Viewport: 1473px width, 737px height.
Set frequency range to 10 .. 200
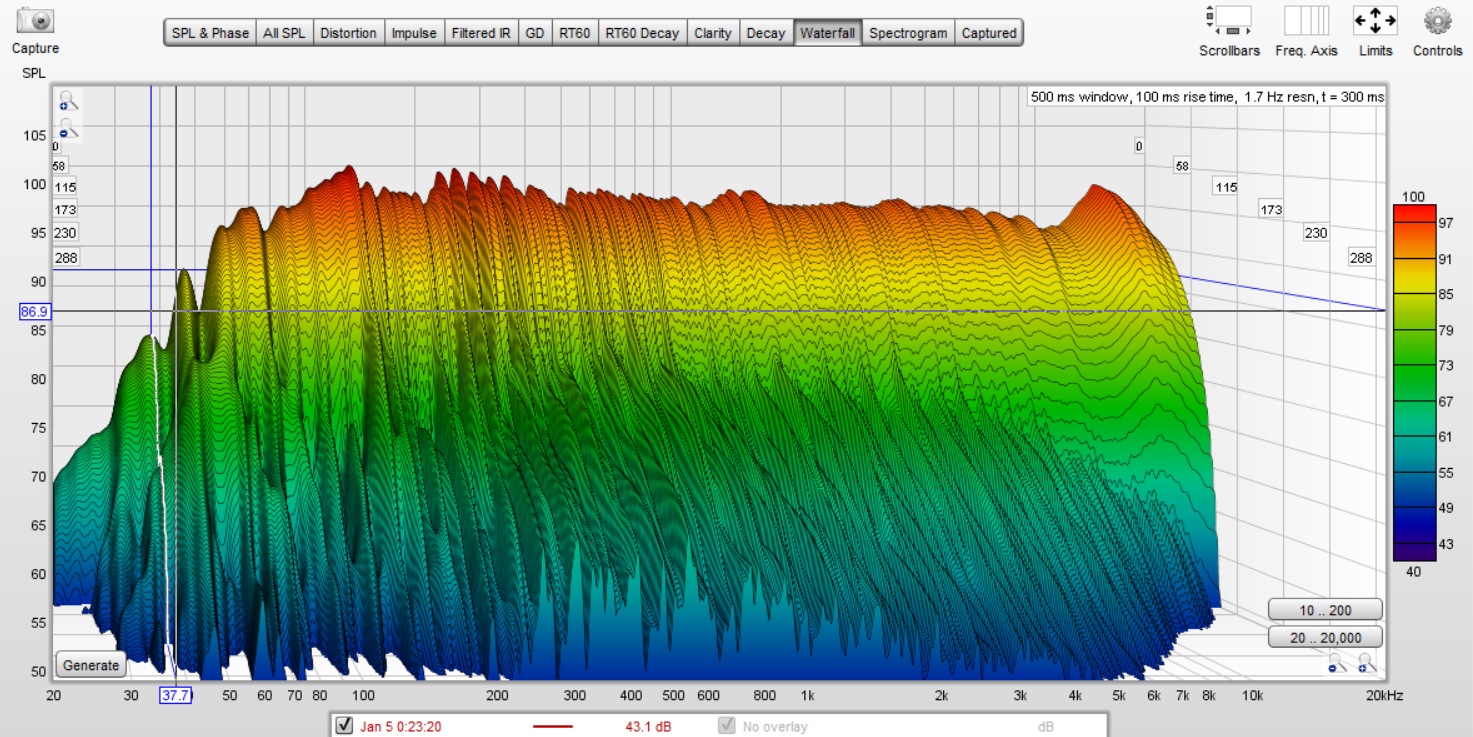pyautogui.click(x=1325, y=609)
